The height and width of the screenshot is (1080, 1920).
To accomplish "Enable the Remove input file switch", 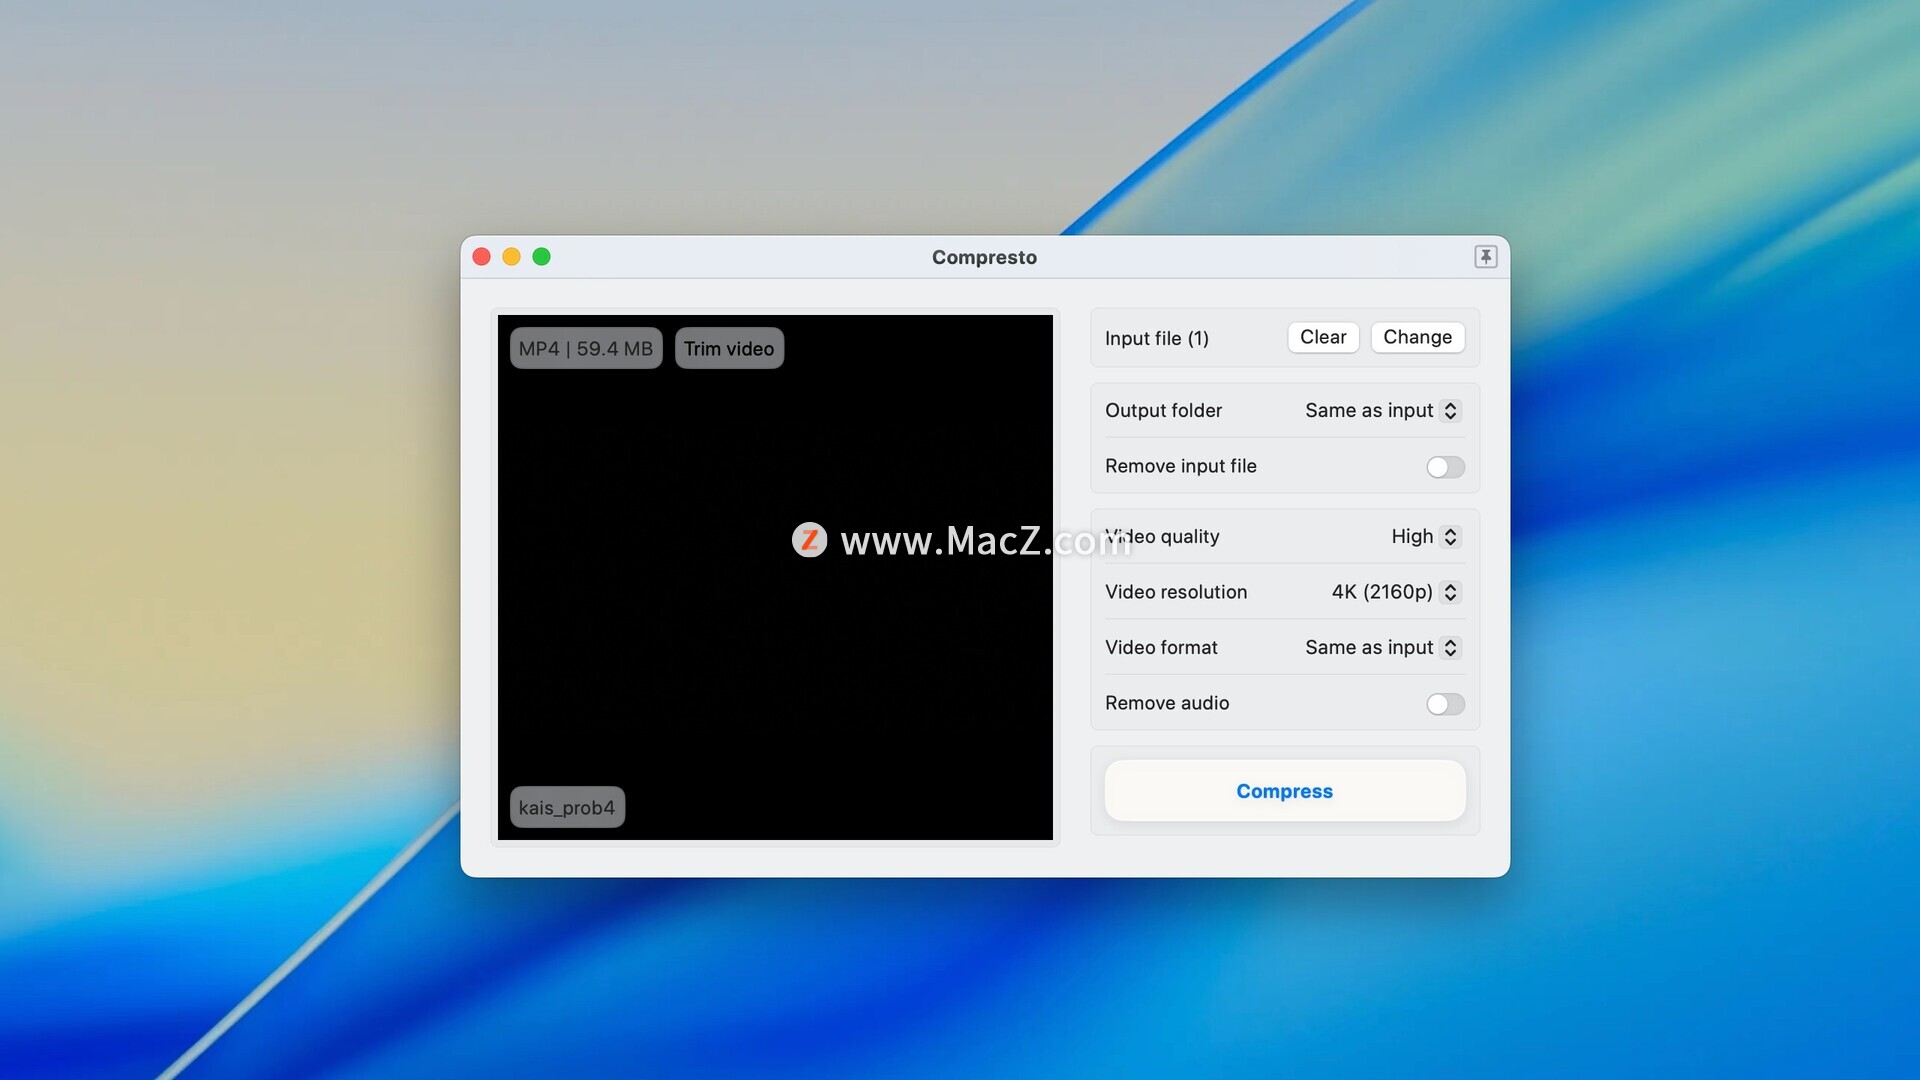I will coord(1444,467).
